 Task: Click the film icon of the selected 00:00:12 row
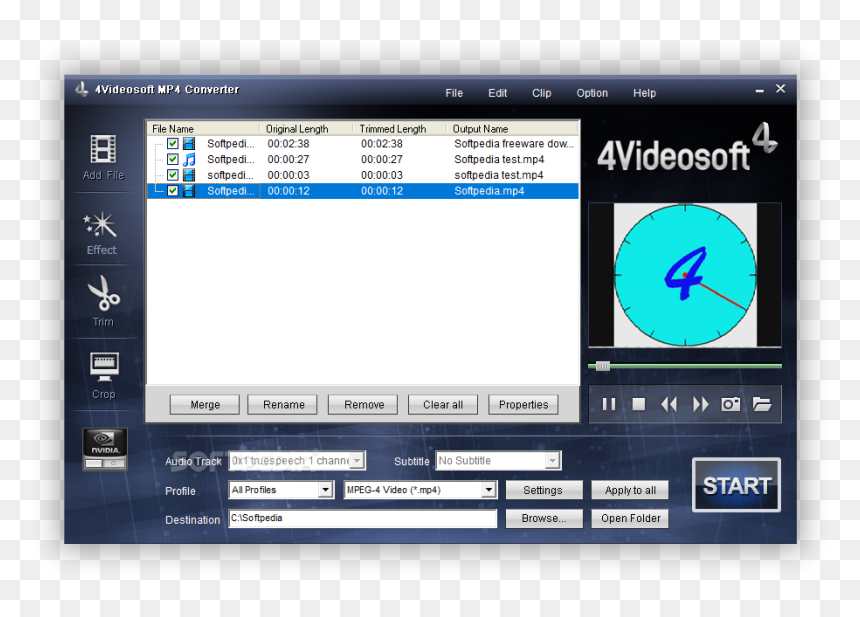[189, 191]
